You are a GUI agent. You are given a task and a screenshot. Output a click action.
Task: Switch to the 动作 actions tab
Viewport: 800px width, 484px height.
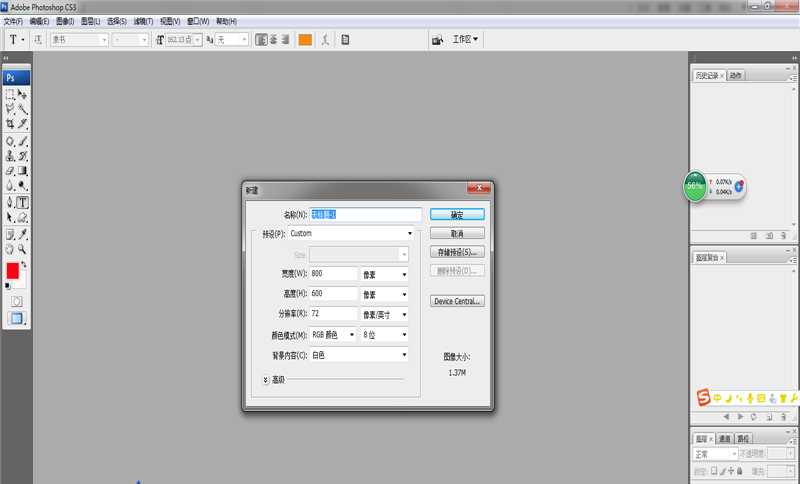736,75
